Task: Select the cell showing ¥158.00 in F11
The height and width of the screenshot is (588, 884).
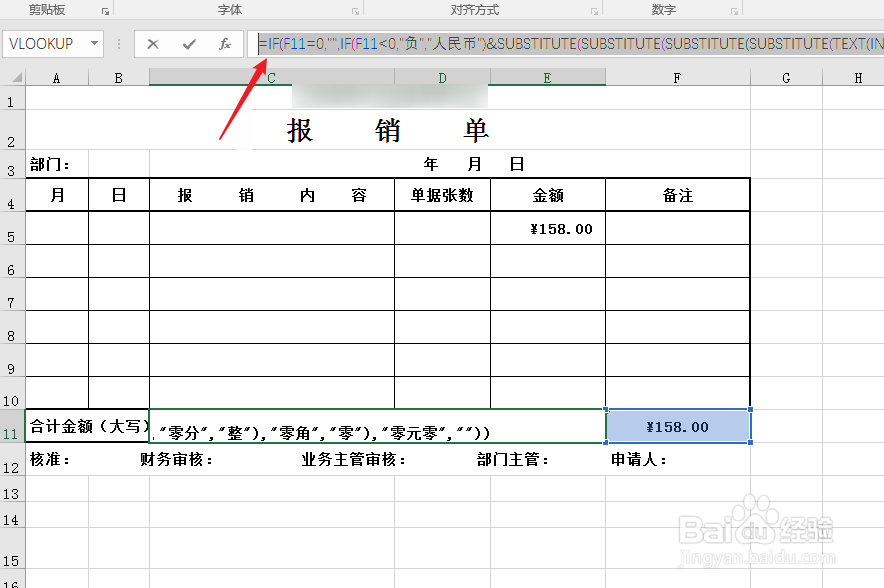Action: (x=677, y=425)
